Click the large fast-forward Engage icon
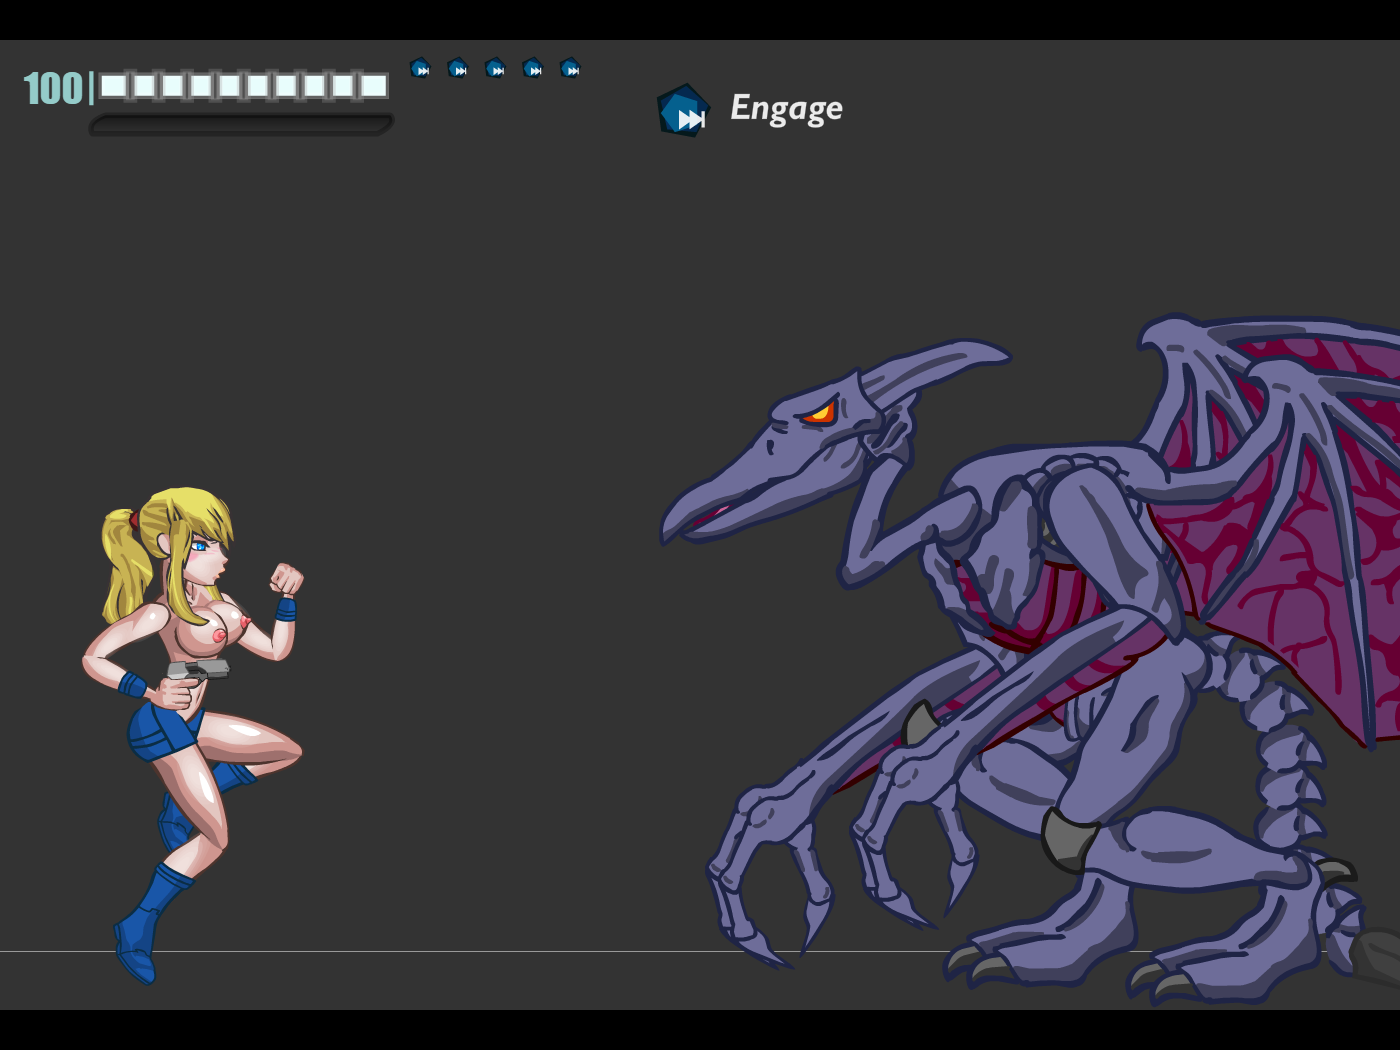This screenshot has width=1400, height=1050. coord(684,110)
